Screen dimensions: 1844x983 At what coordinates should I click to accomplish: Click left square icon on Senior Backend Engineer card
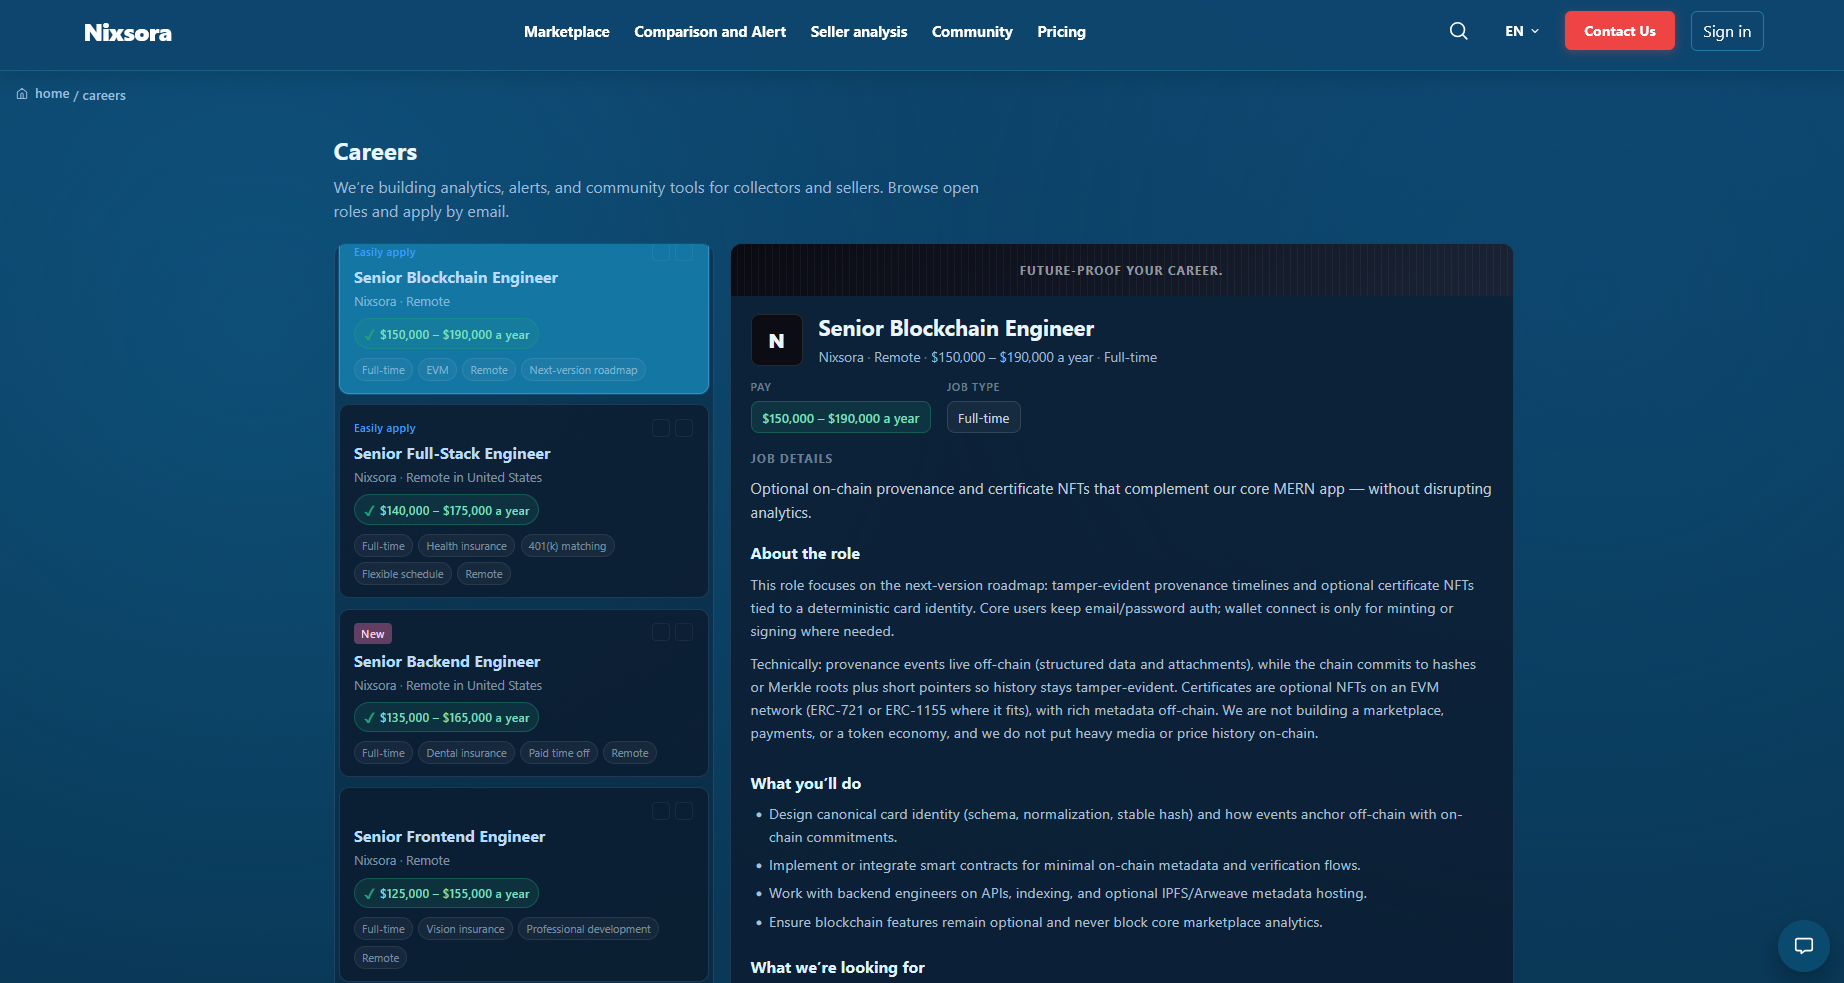[661, 632]
